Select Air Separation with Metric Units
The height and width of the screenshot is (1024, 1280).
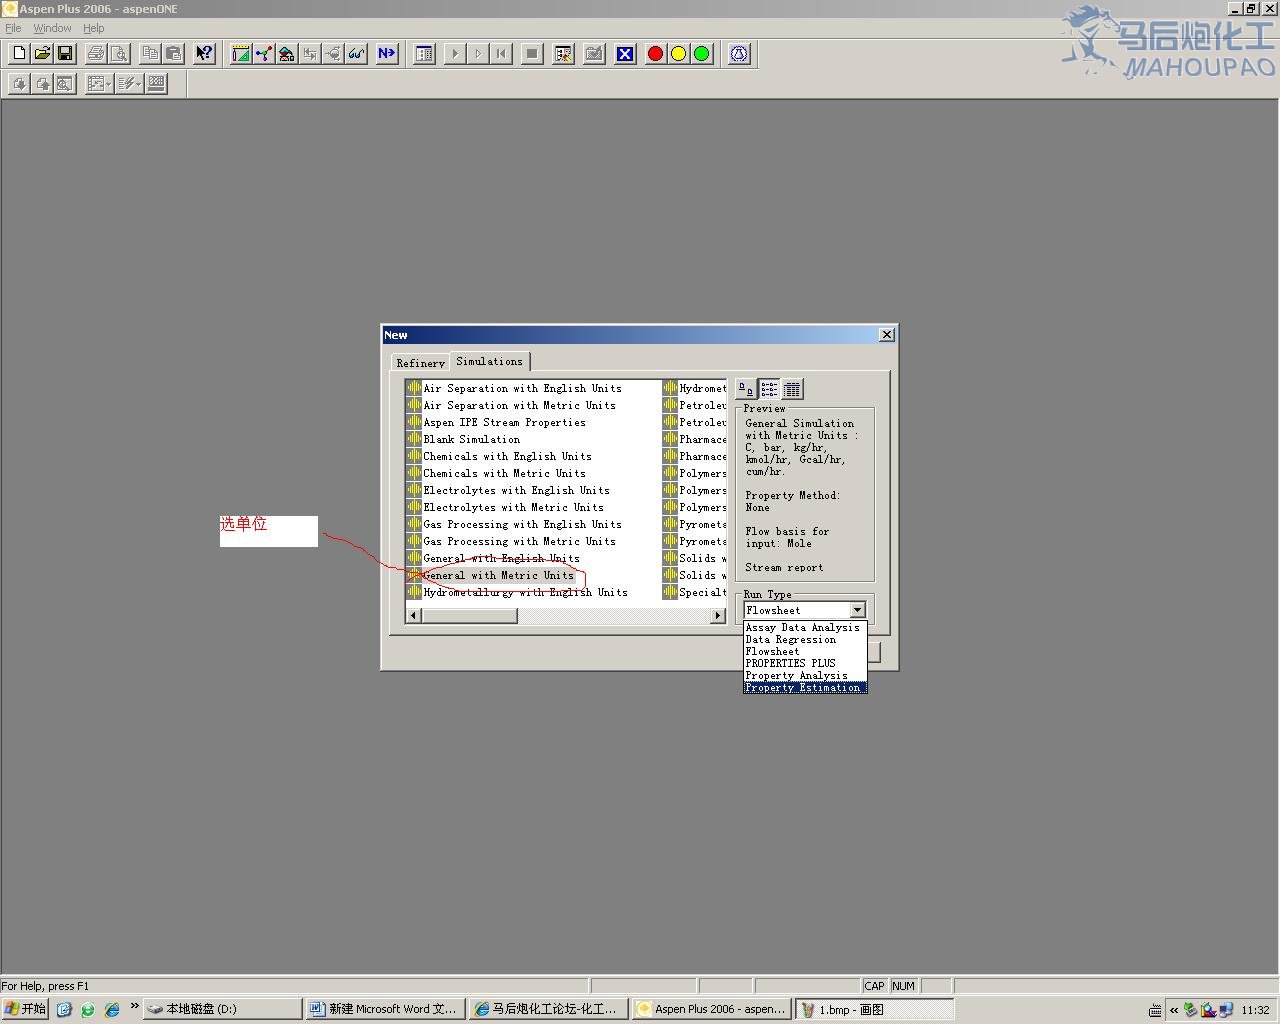click(511, 405)
